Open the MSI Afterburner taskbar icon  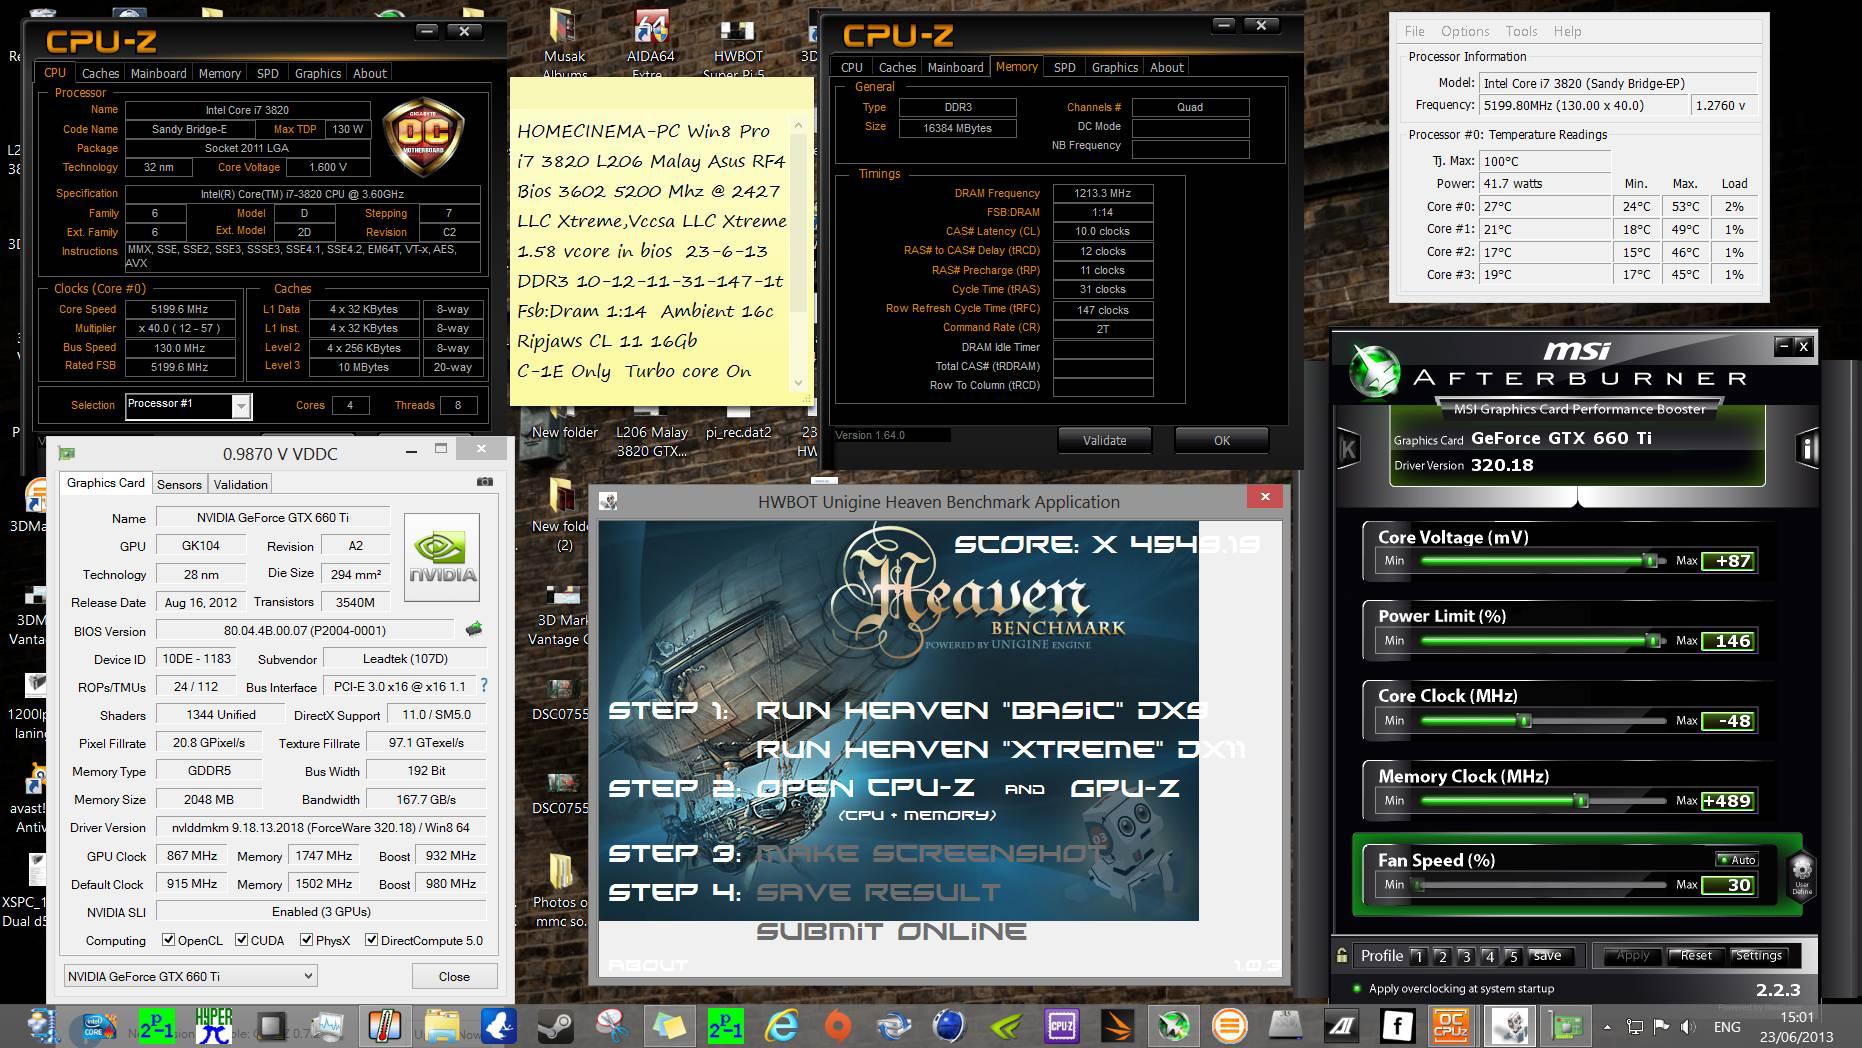(1174, 1025)
